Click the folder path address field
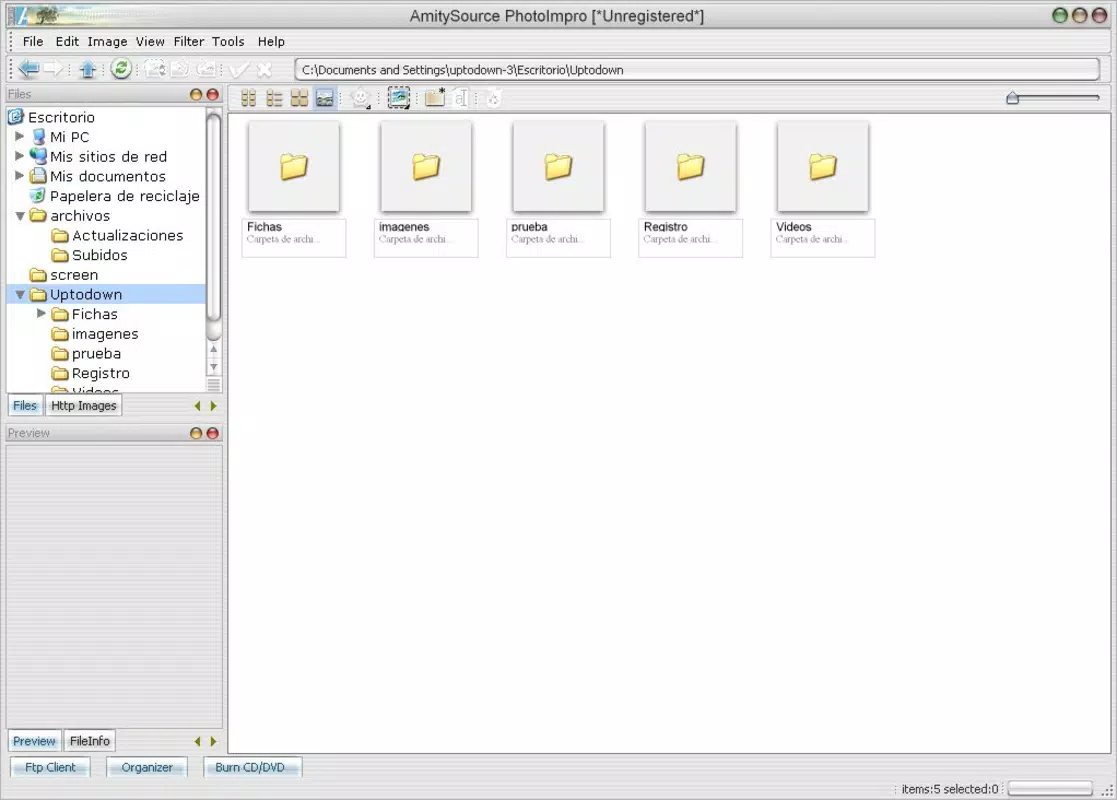This screenshot has height=800, width=1117. tap(697, 70)
